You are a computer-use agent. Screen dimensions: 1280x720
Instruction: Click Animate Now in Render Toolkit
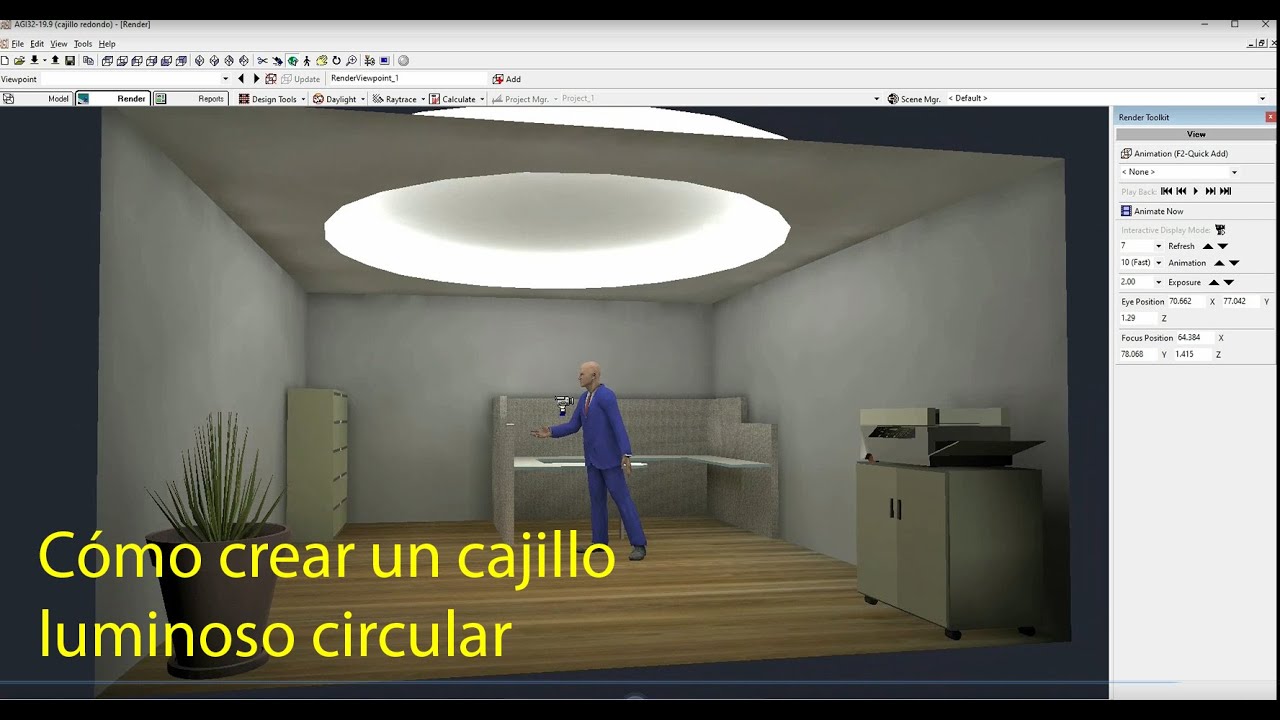(x=1152, y=211)
